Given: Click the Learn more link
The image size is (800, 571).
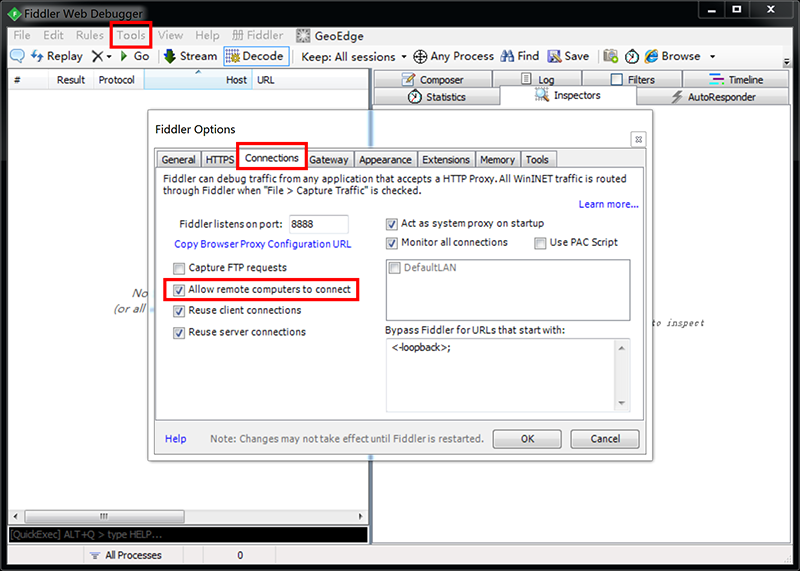Looking at the screenshot, I should [x=608, y=204].
